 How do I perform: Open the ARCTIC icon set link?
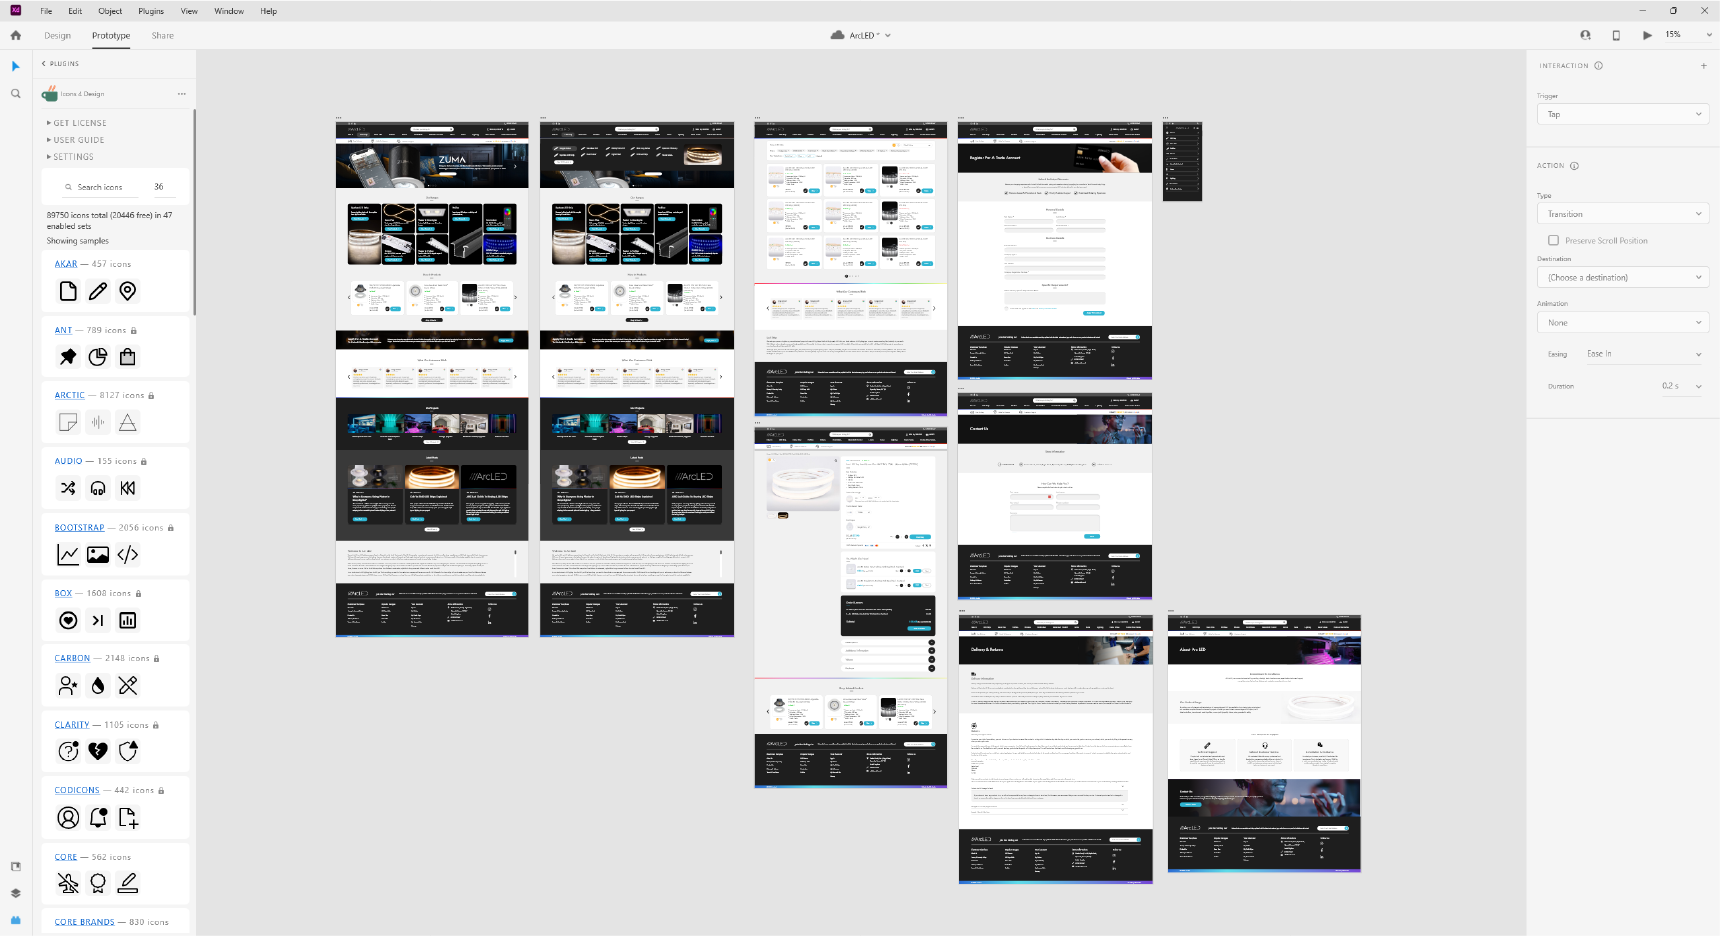pyautogui.click(x=70, y=395)
